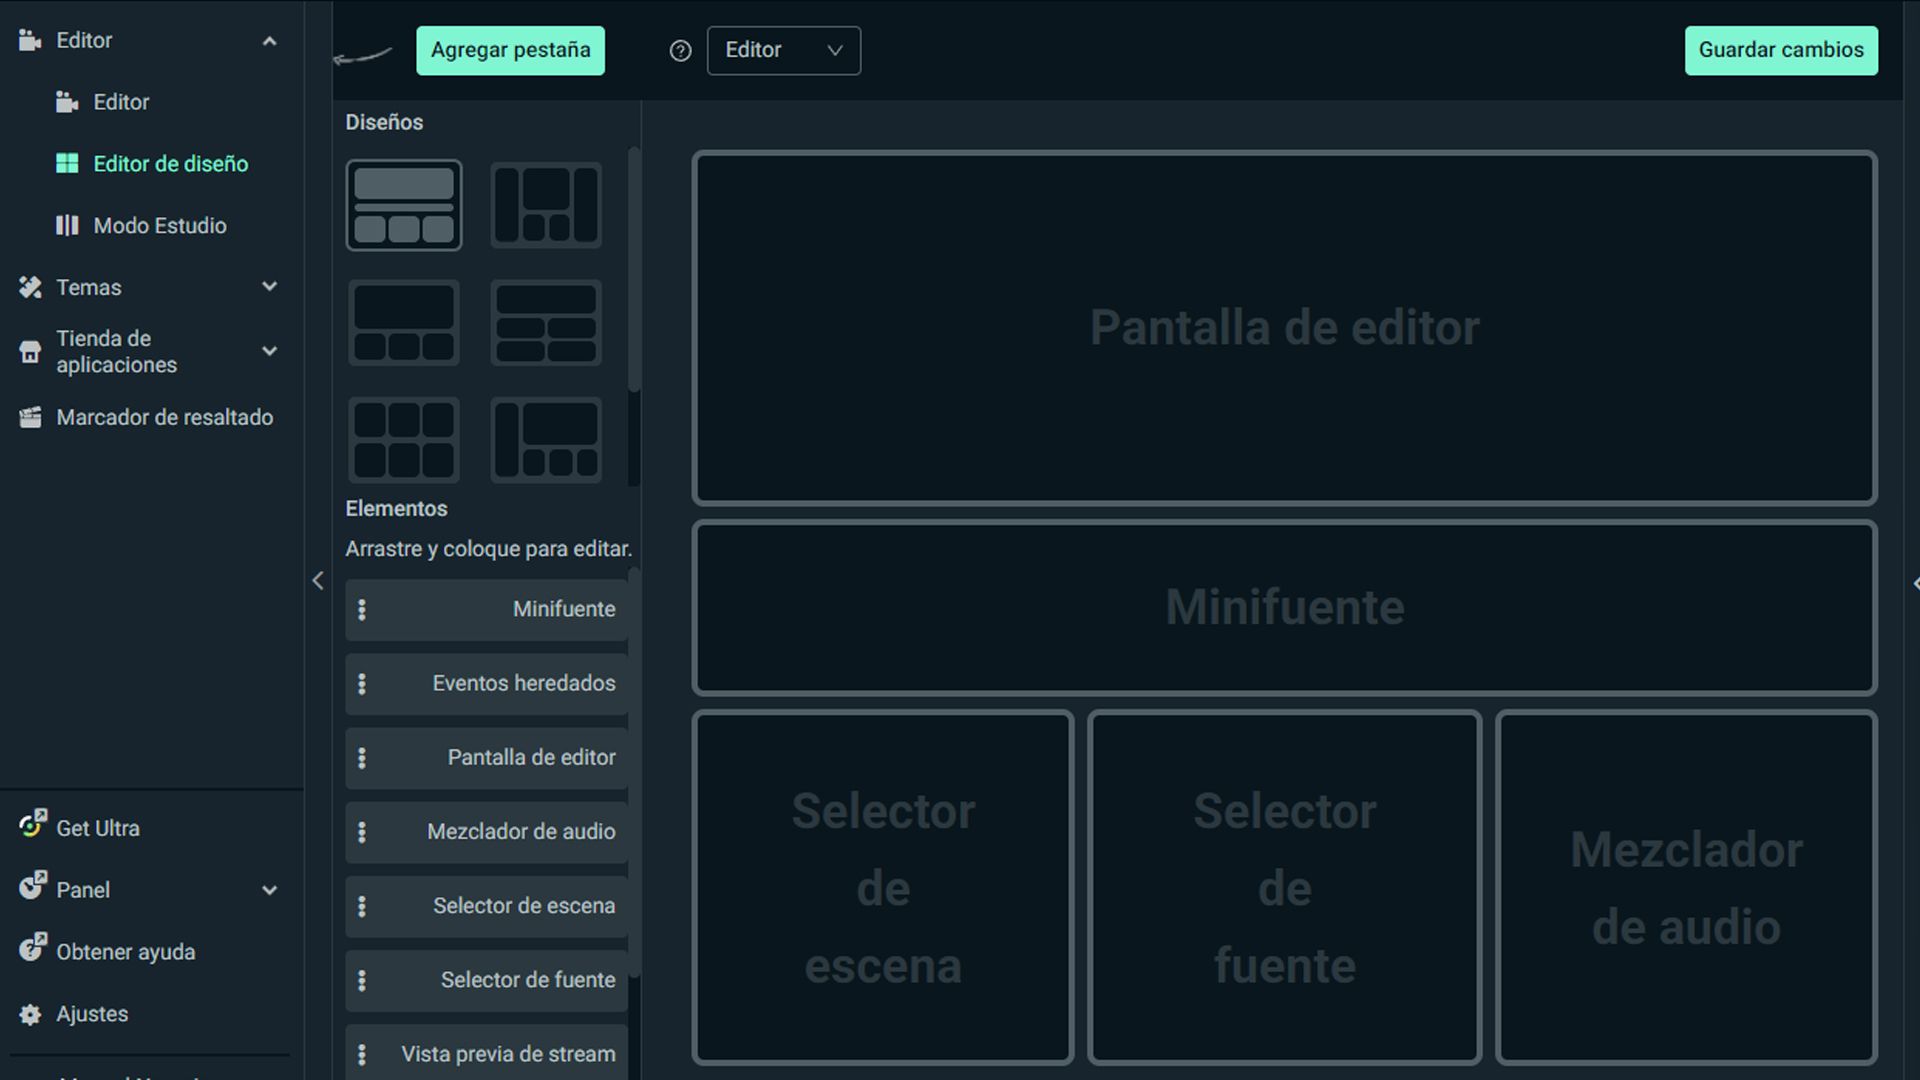Click the Panel chart icon
Screen dimensions: 1920x1080
tap(31, 889)
